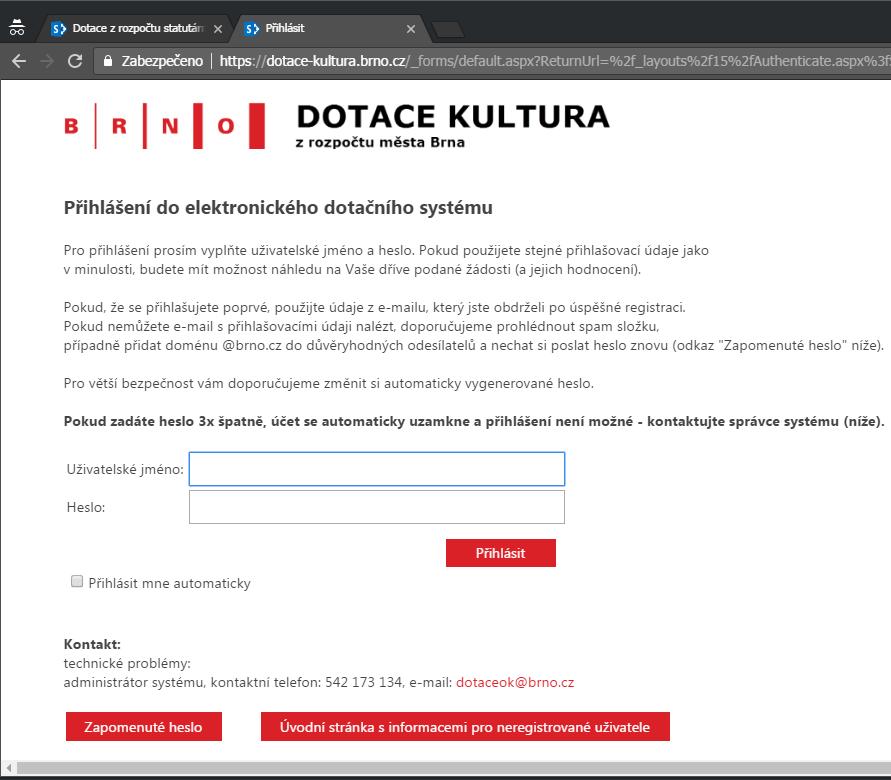Click the bold 3x wrong password warning
This screenshot has width=891, height=780.
pos(474,422)
